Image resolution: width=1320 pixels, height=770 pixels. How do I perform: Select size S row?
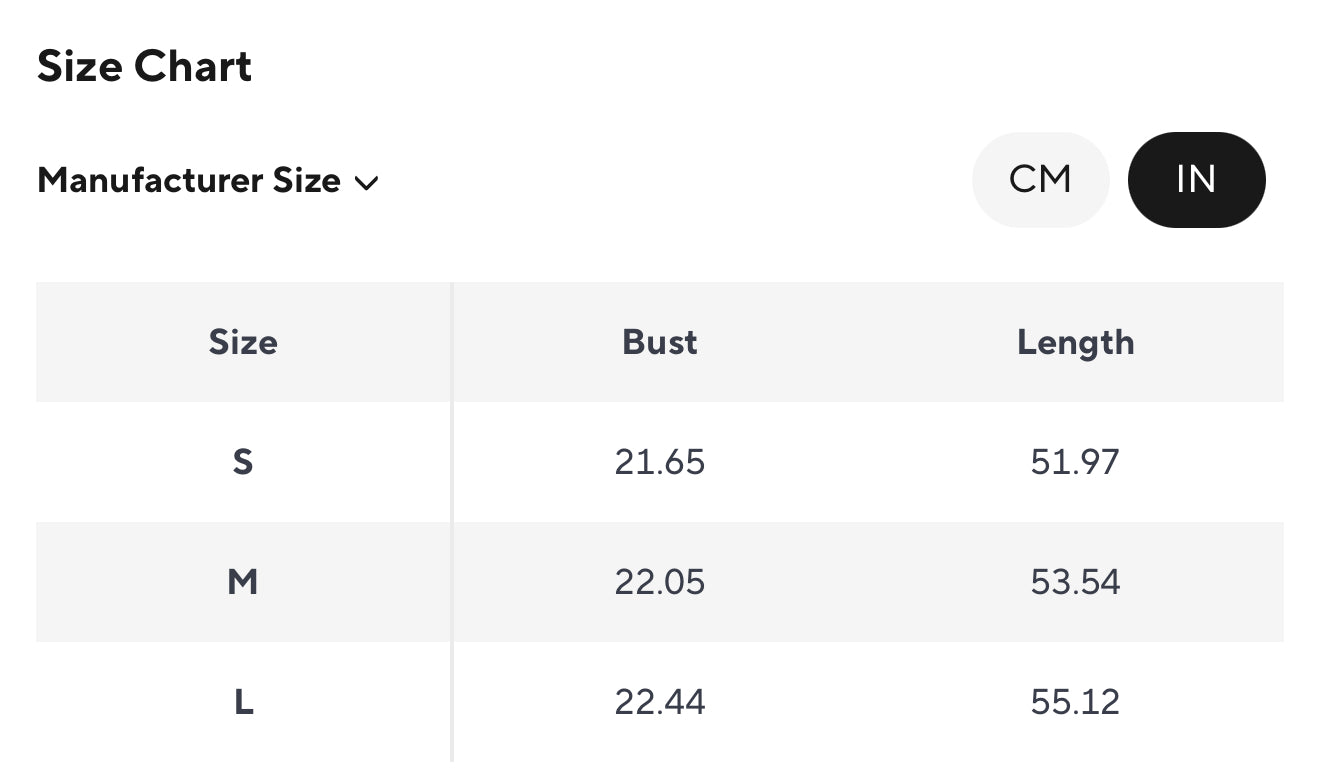pyautogui.click(x=243, y=462)
